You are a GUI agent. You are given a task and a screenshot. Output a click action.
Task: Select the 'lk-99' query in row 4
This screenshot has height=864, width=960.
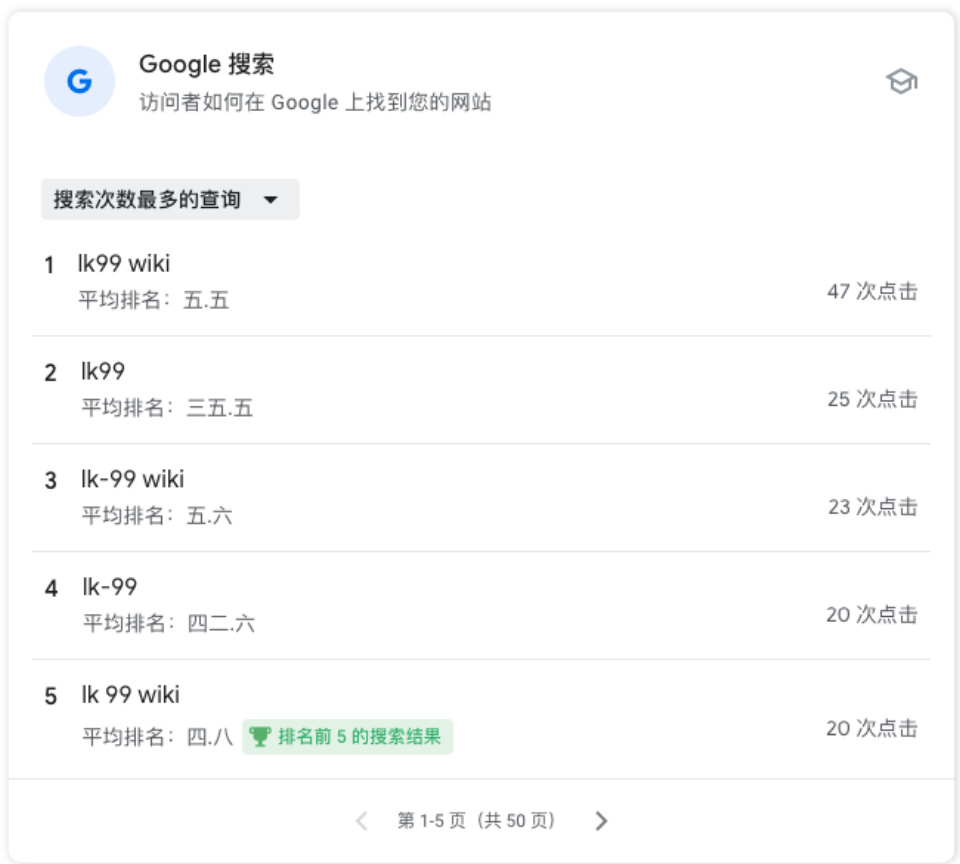110,587
